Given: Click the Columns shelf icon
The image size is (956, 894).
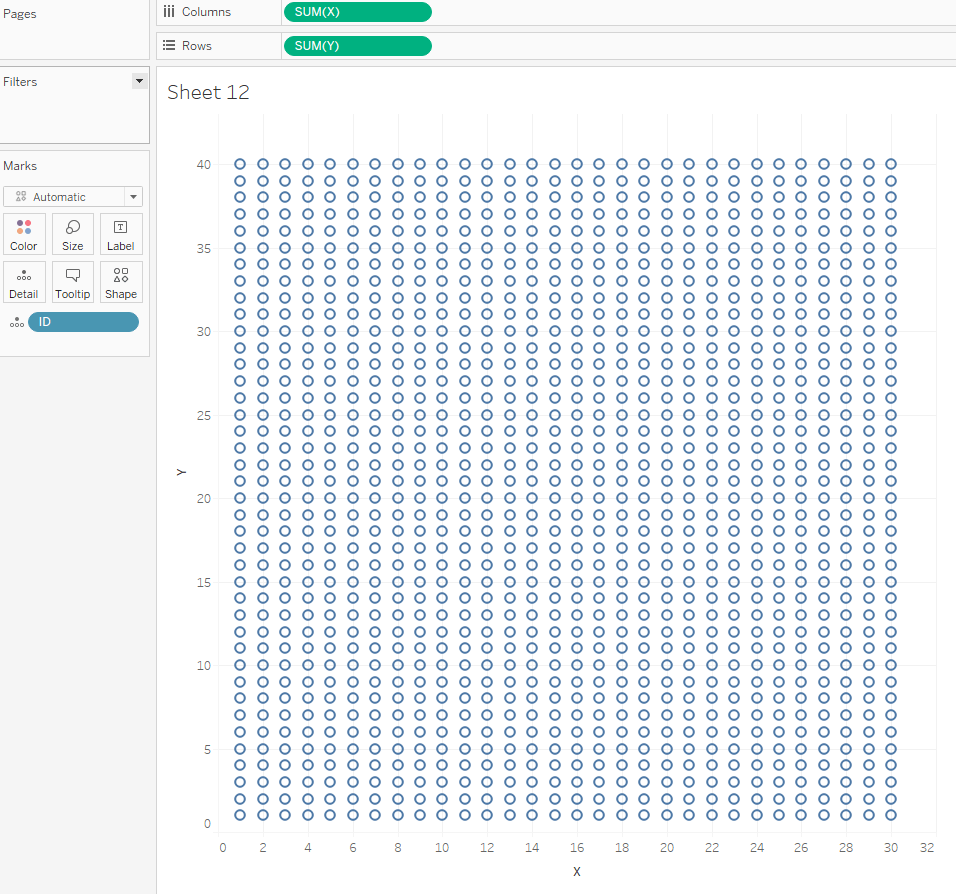Looking at the screenshot, I should [x=169, y=12].
